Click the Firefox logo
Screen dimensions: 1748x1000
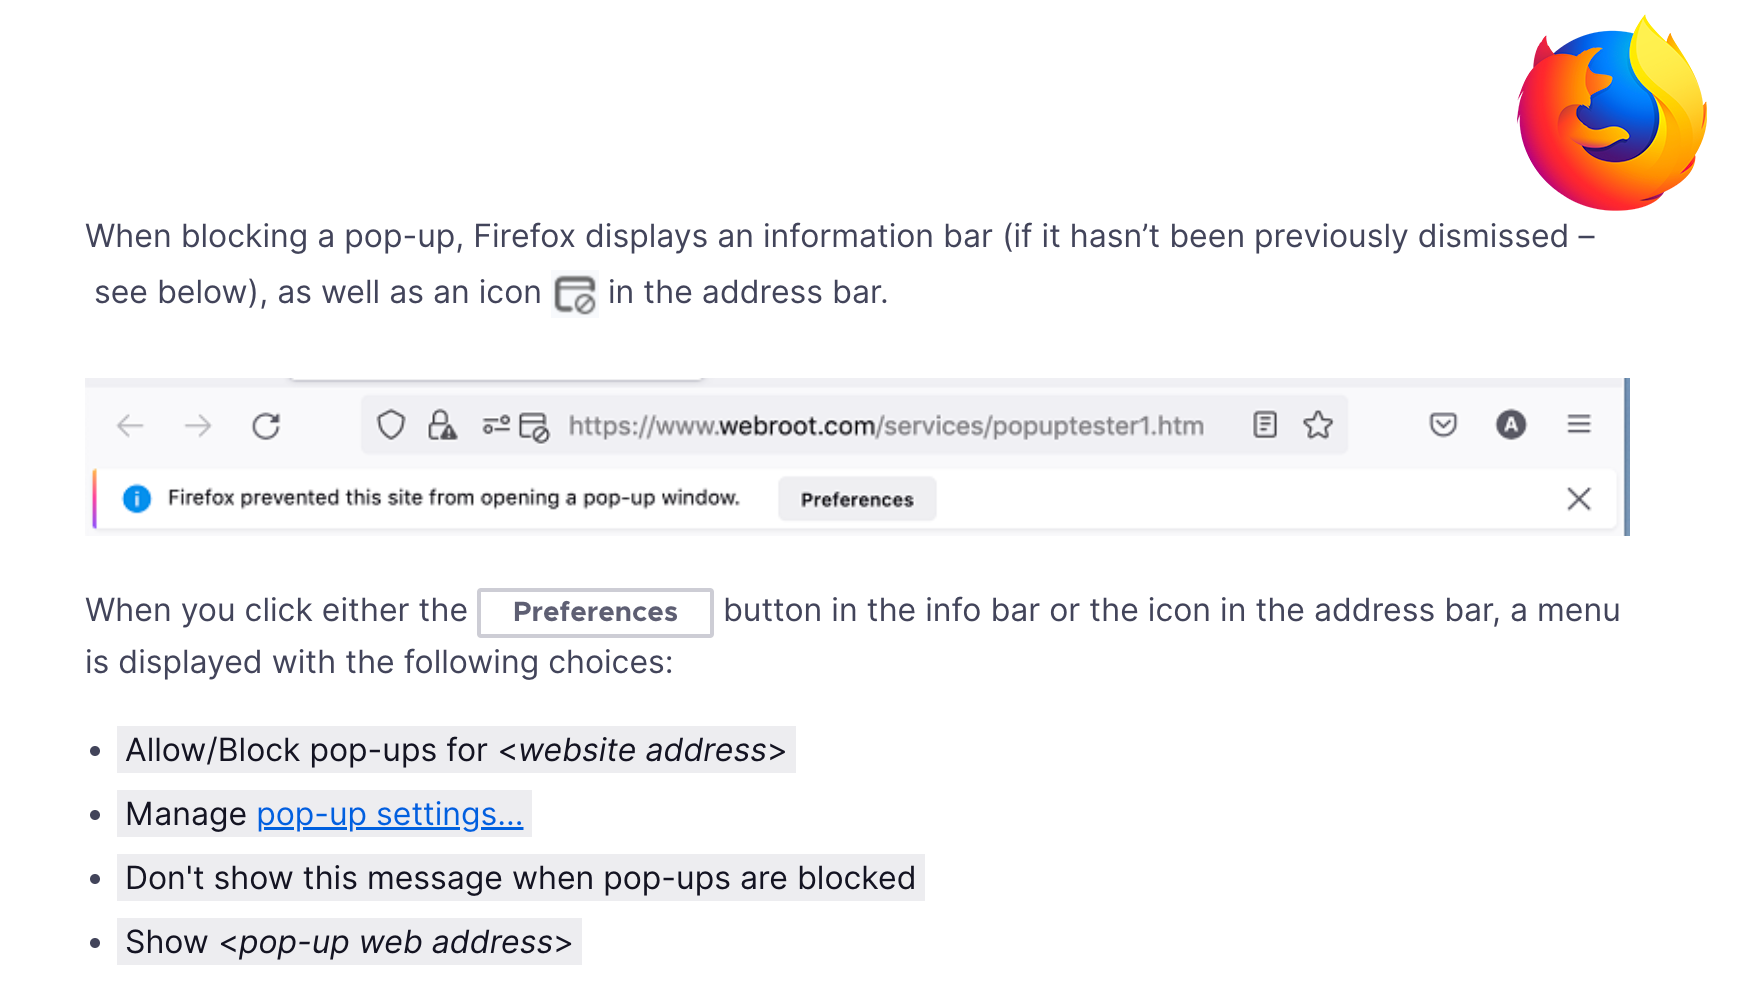click(x=1612, y=115)
